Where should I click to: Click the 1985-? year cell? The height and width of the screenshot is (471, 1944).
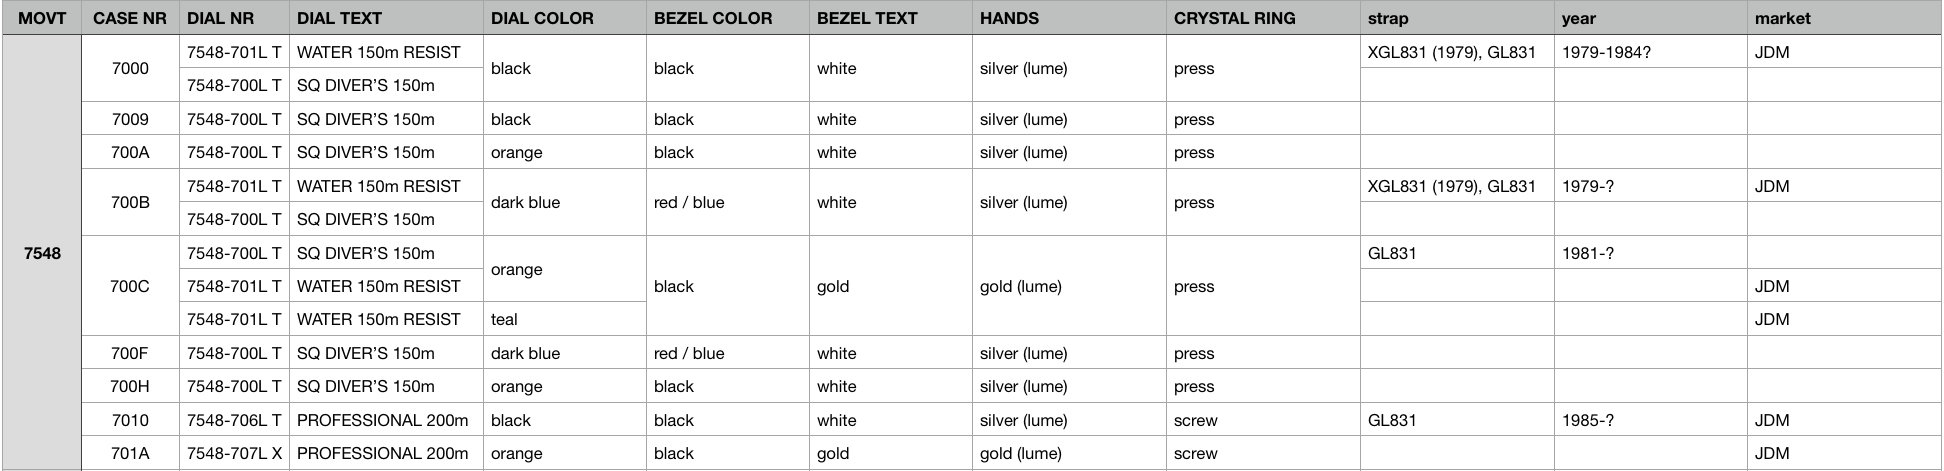pos(1650,420)
